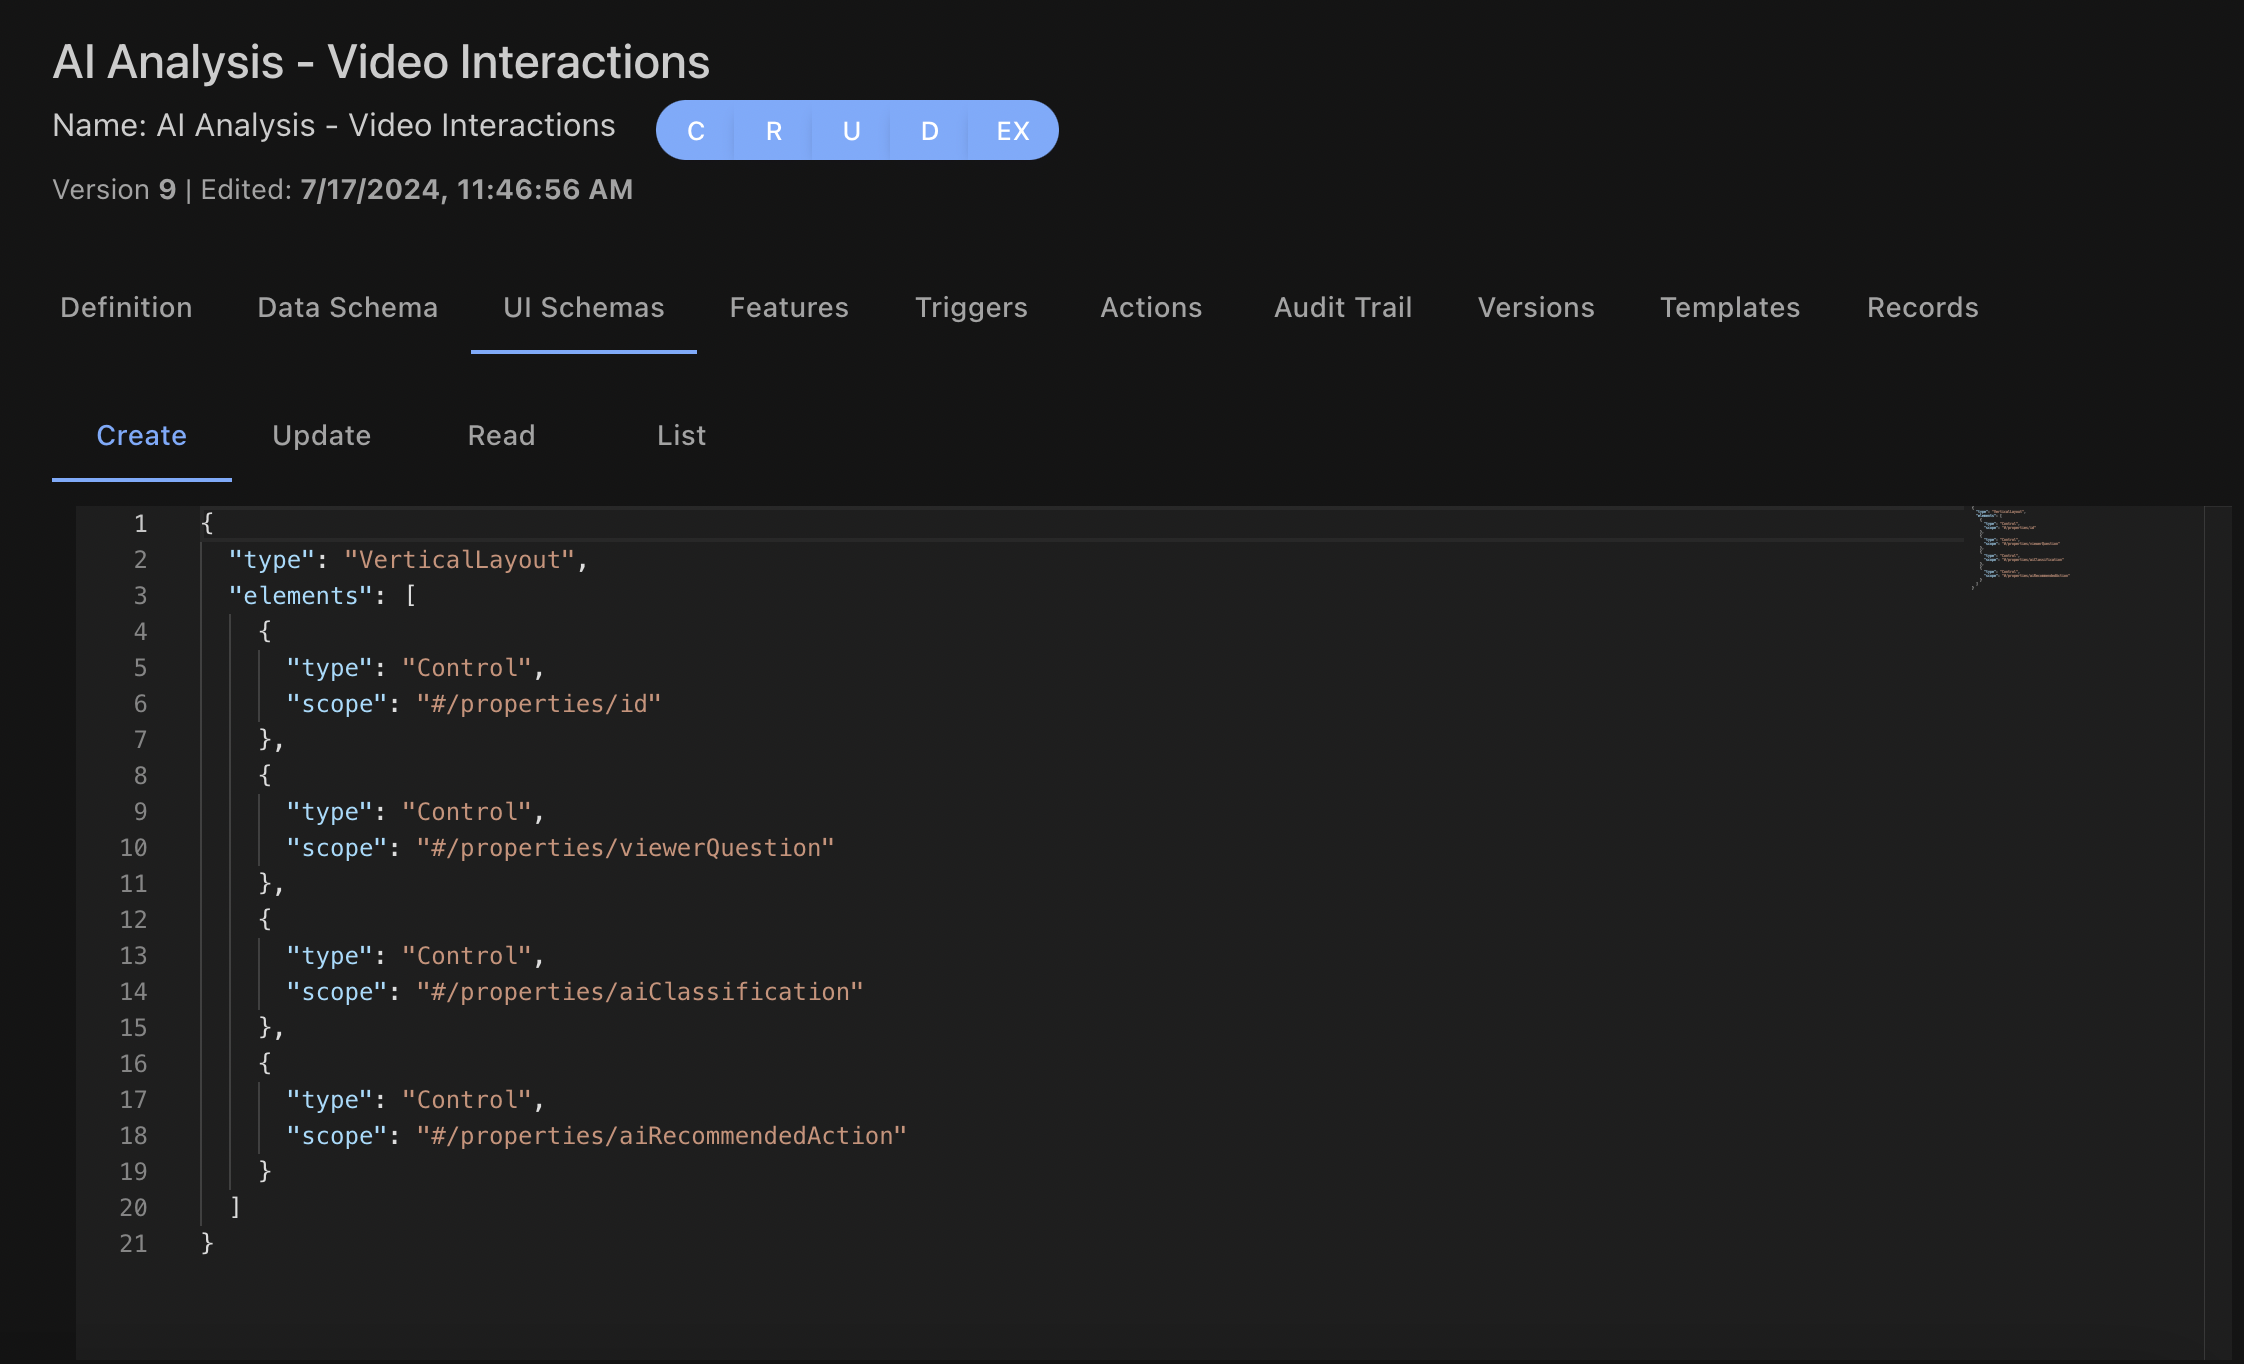Image resolution: width=2244 pixels, height=1364 pixels.
Task: Select the List UI schema sub-tab
Action: [681, 436]
